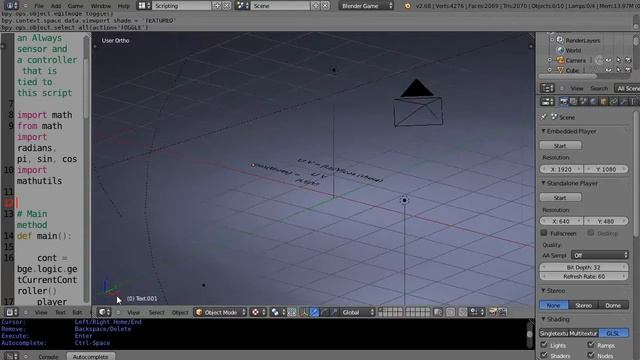This screenshot has height=360, width=640.
Task: Open the text editor Text menu
Action: [60, 312]
